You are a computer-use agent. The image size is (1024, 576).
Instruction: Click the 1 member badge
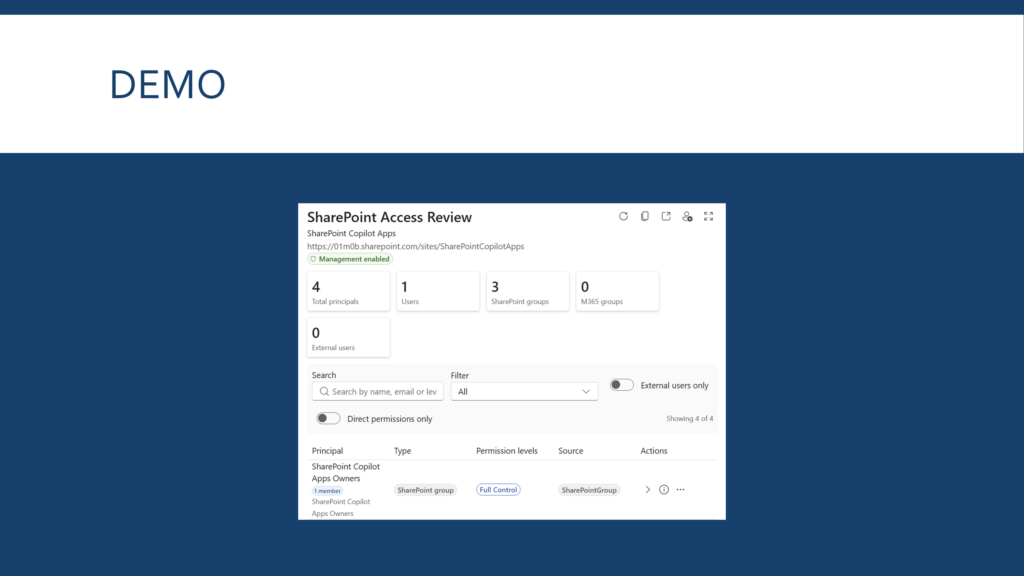[327, 491]
